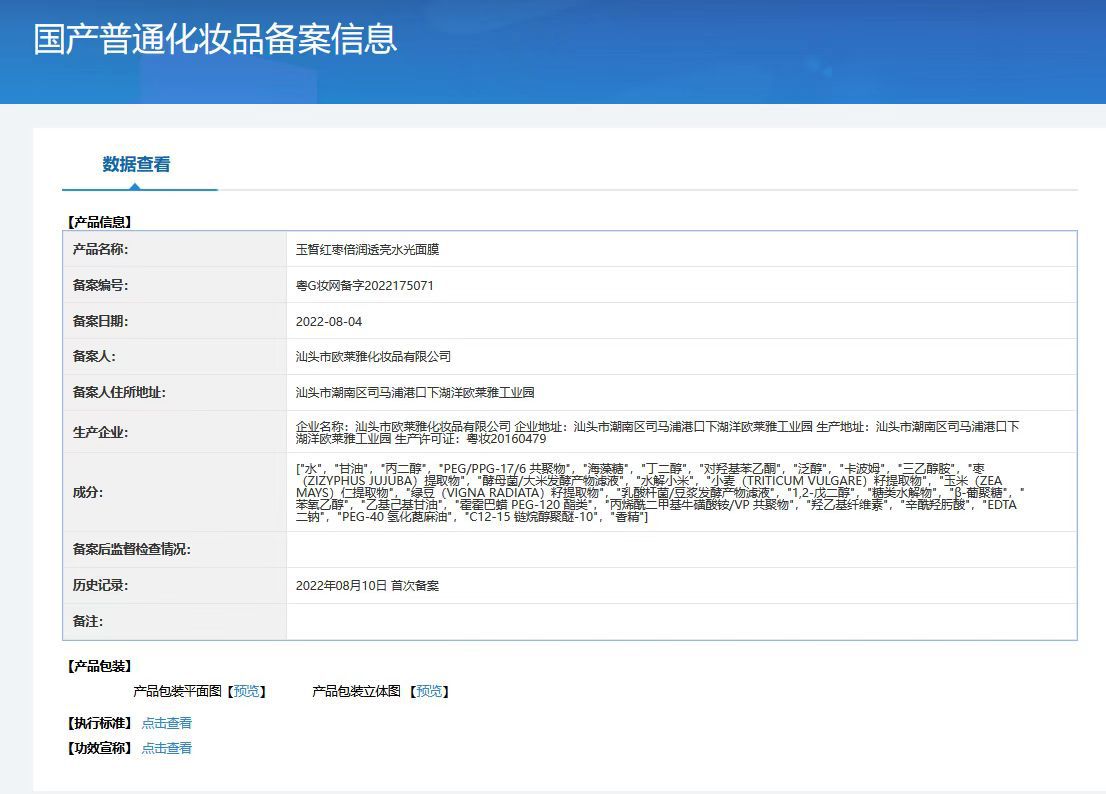Select the 生产企业 details text
1106x794 pixels.
click(x=657, y=432)
